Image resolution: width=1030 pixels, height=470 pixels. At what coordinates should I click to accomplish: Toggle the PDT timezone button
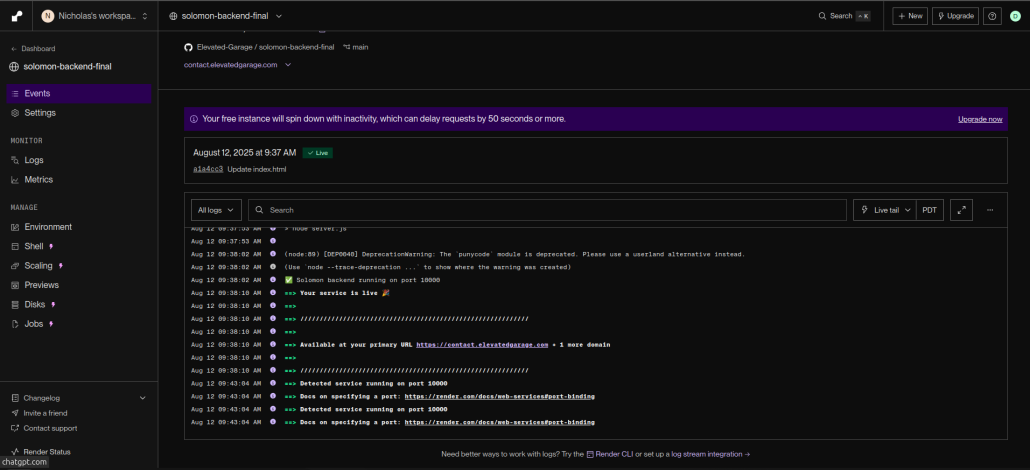[930, 210]
